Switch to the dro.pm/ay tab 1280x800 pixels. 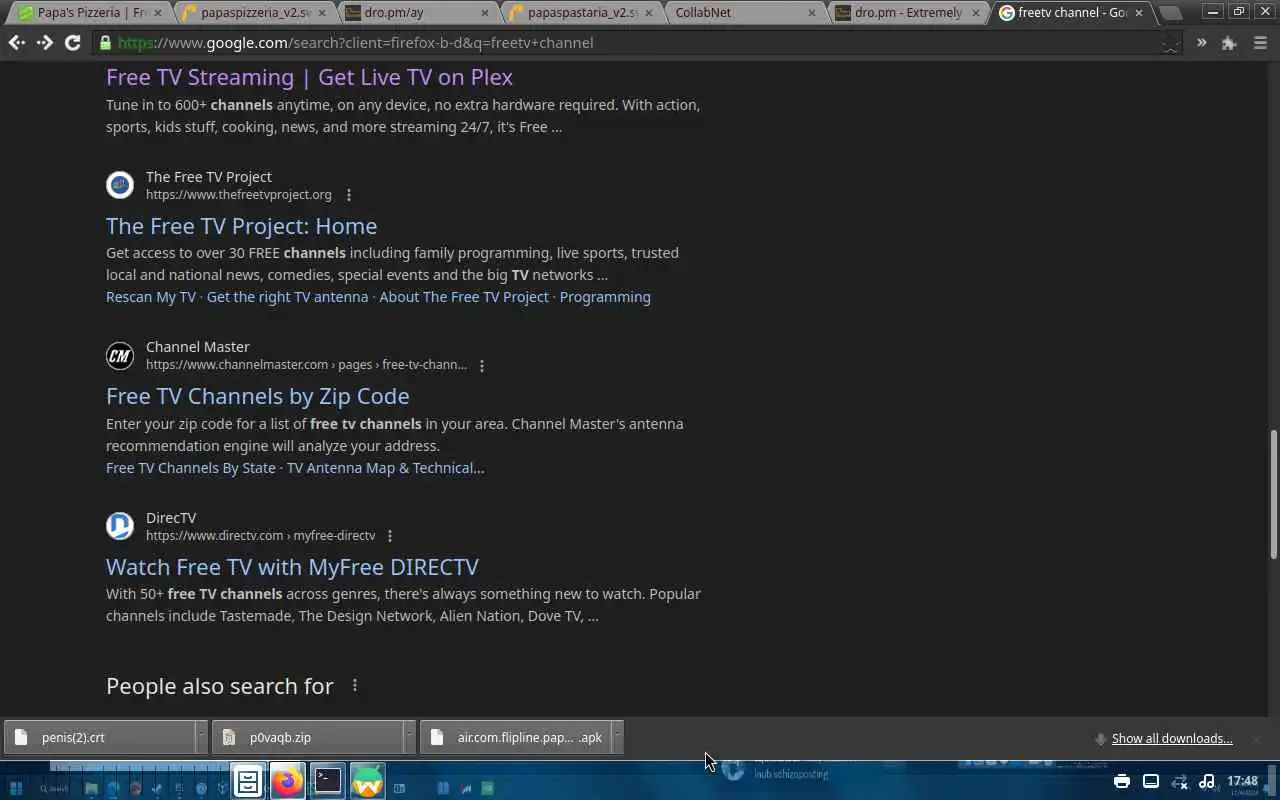pyautogui.click(x=420, y=13)
